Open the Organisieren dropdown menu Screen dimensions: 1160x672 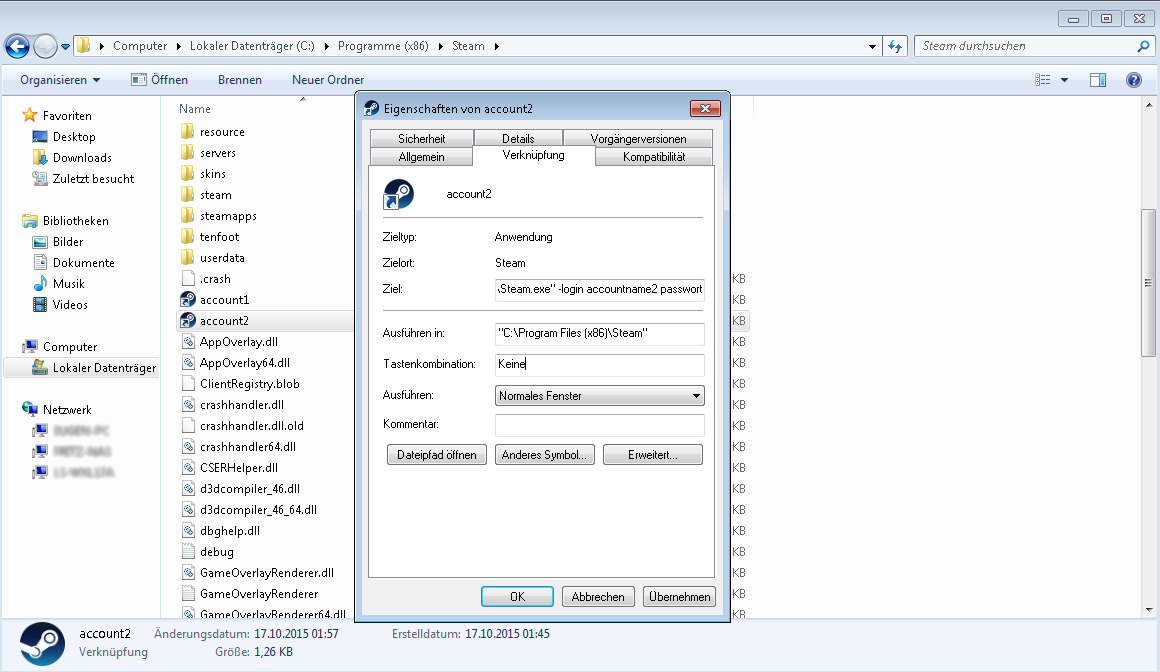click(60, 80)
